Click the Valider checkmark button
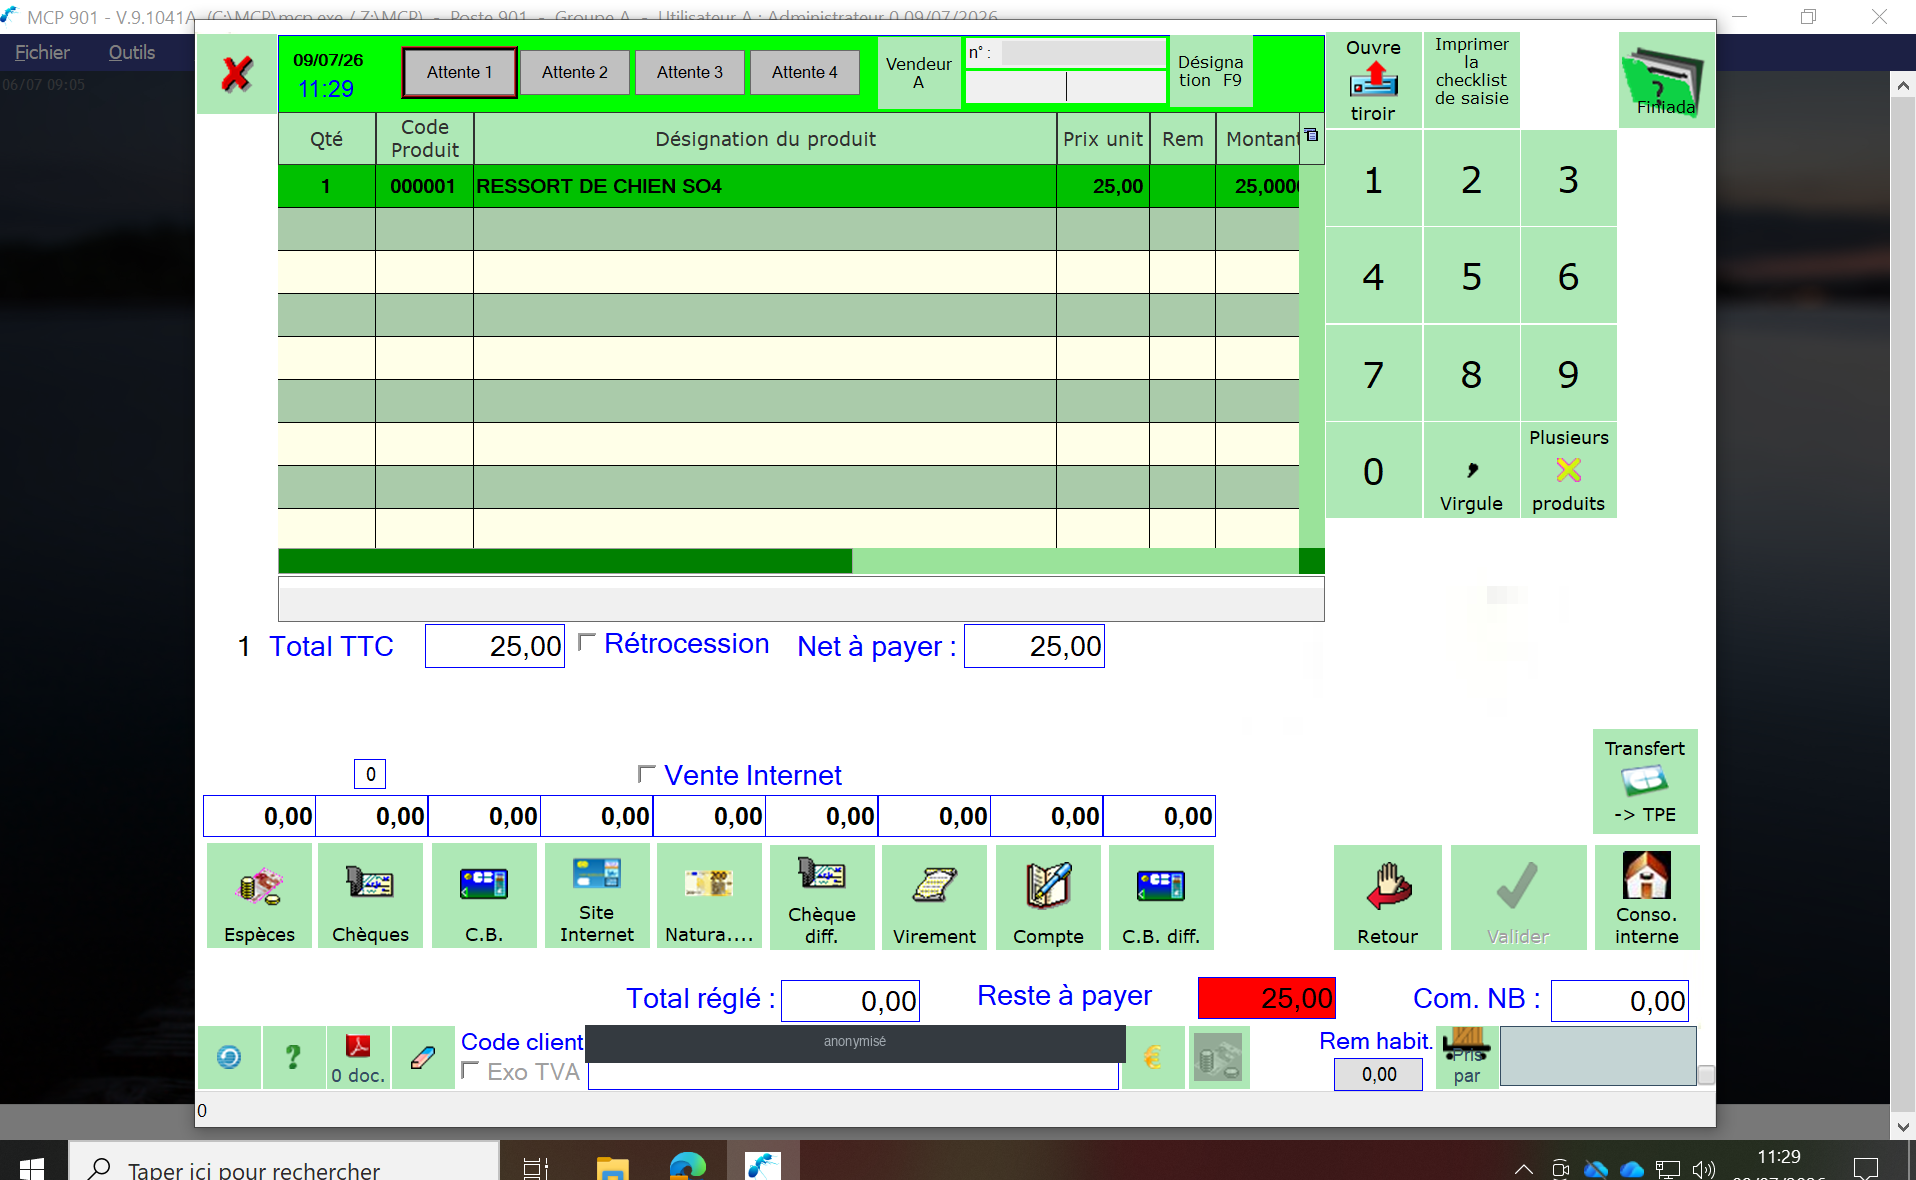1916x1180 pixels. pyautogui.click(x=1518, y=896)
